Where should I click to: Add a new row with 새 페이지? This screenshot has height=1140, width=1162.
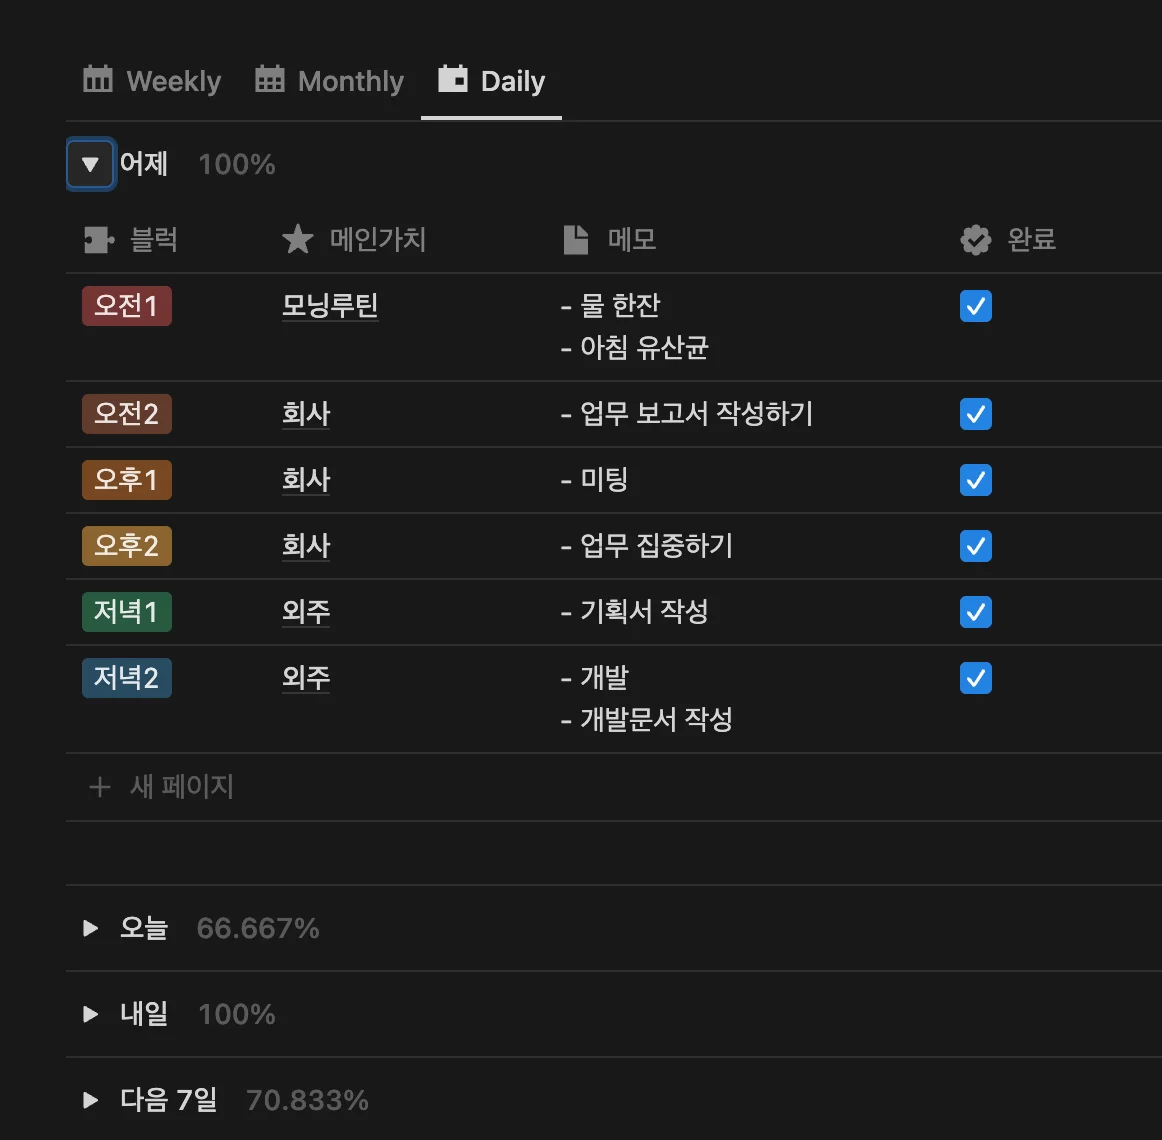pyautogui.click(x=161, y=786)
